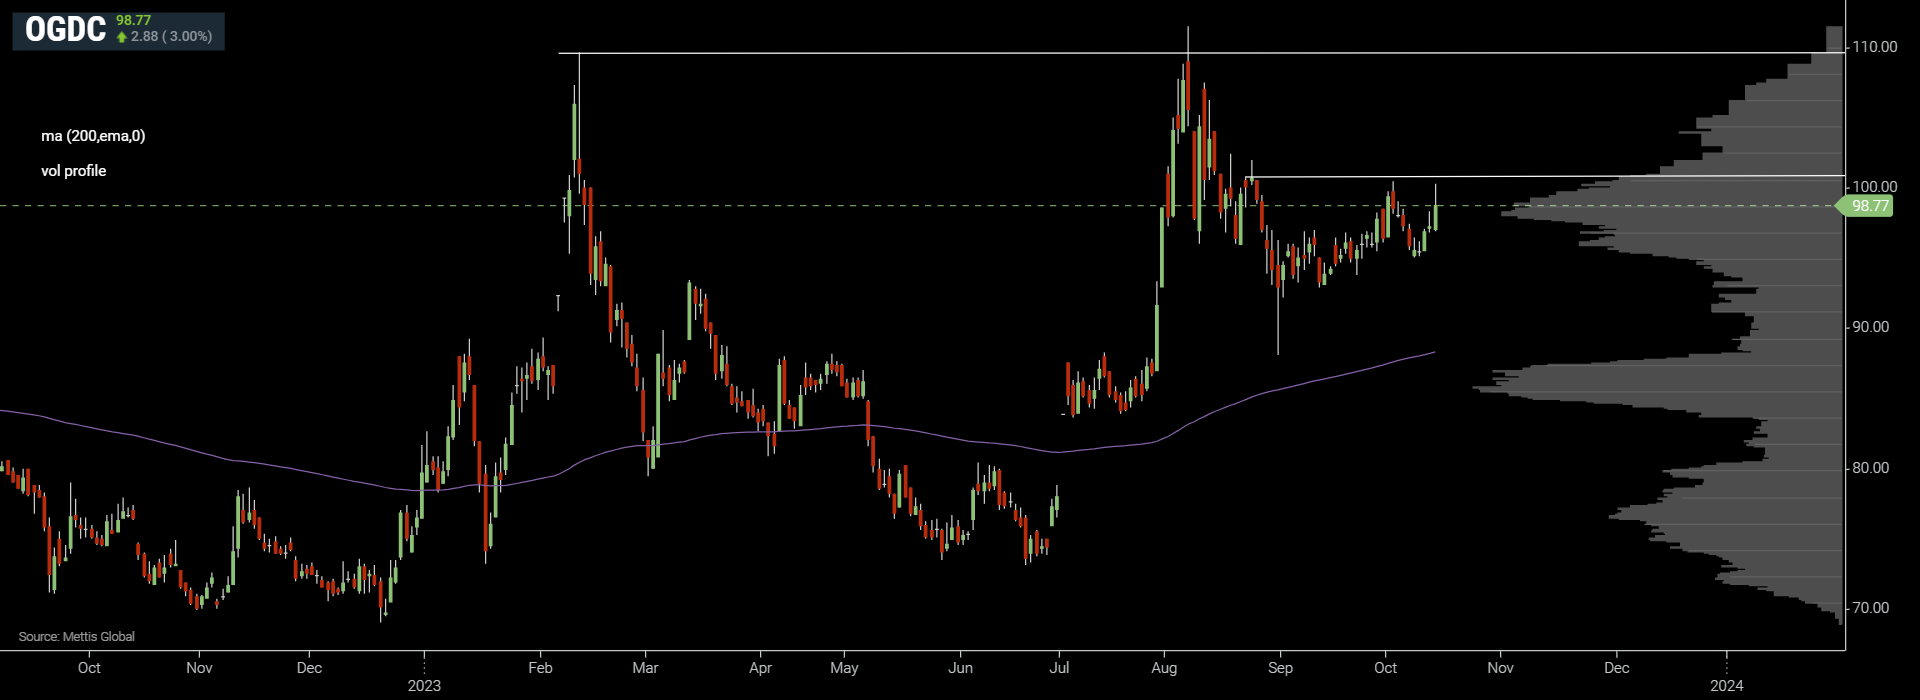Click the green up arrow change indicator
The height and width of the screenshot is (700, 1920).
coord(122,37)
